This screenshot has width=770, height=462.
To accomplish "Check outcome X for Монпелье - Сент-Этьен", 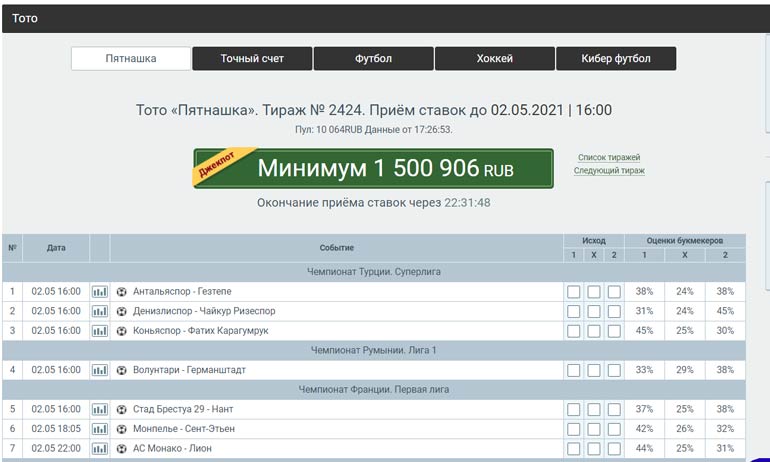I will [594, 430].
